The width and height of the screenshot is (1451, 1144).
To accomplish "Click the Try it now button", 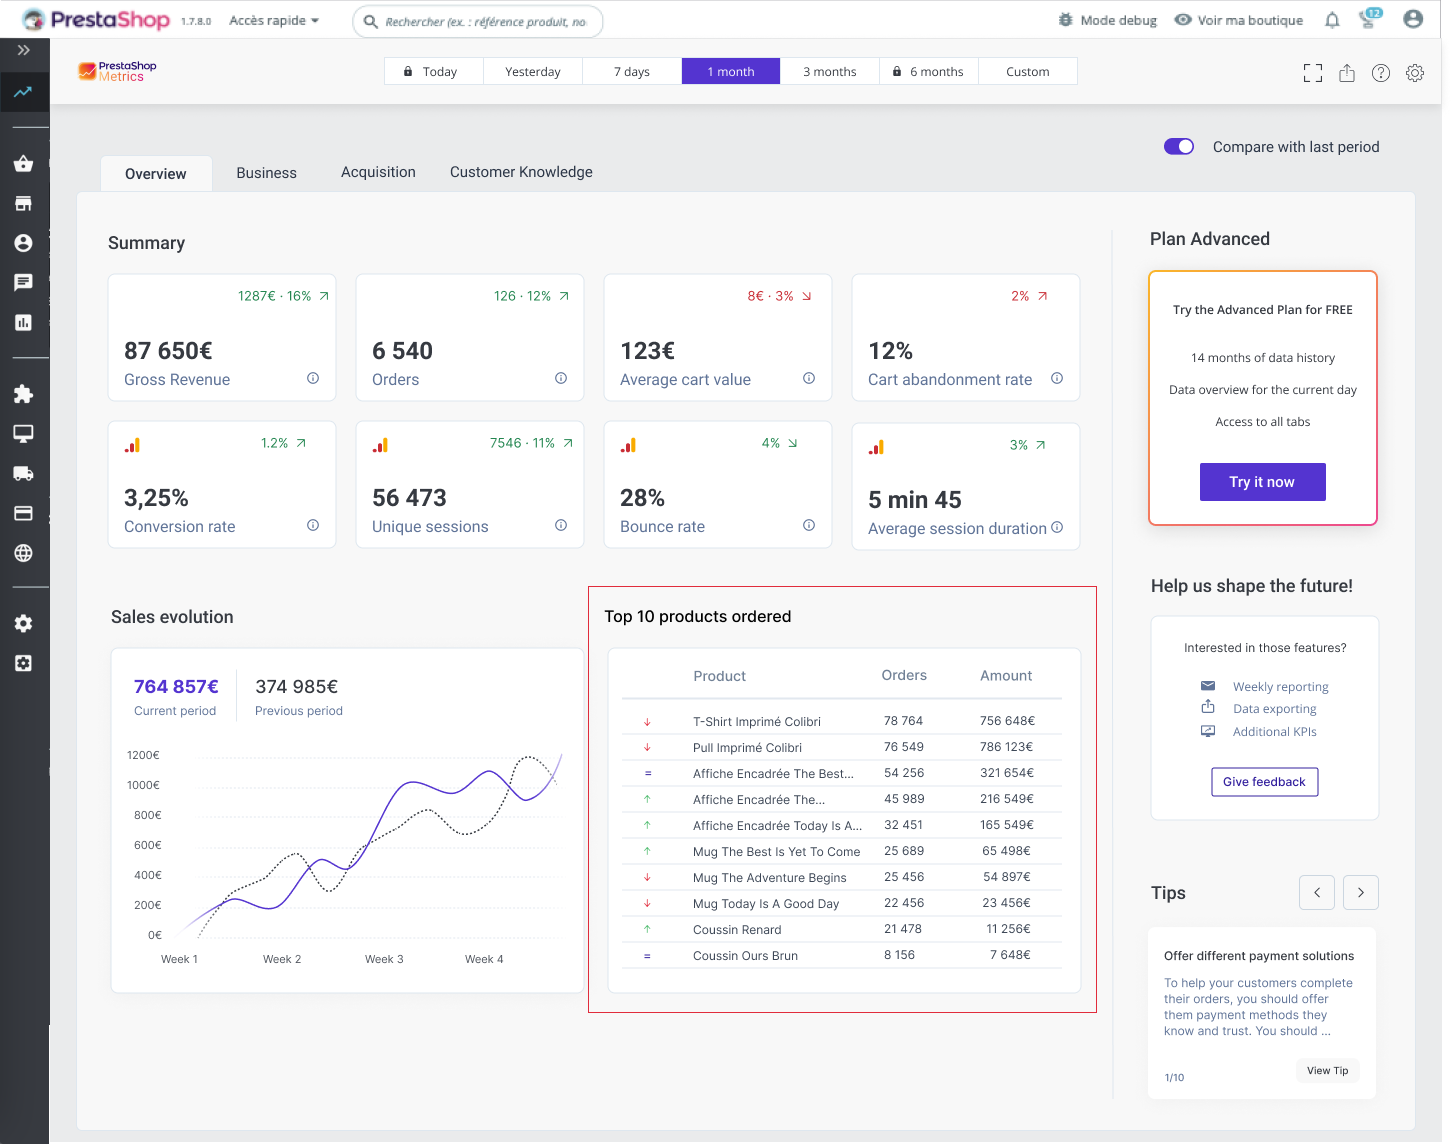I will coord(1262,482).
